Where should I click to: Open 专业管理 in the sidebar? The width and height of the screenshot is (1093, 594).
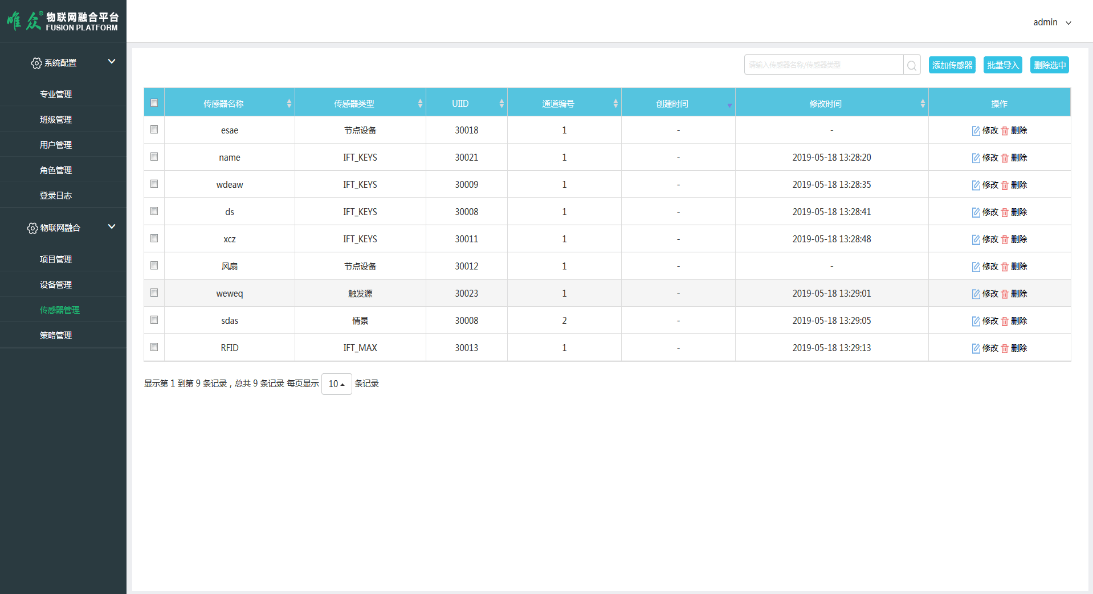[x=56, y=94]
